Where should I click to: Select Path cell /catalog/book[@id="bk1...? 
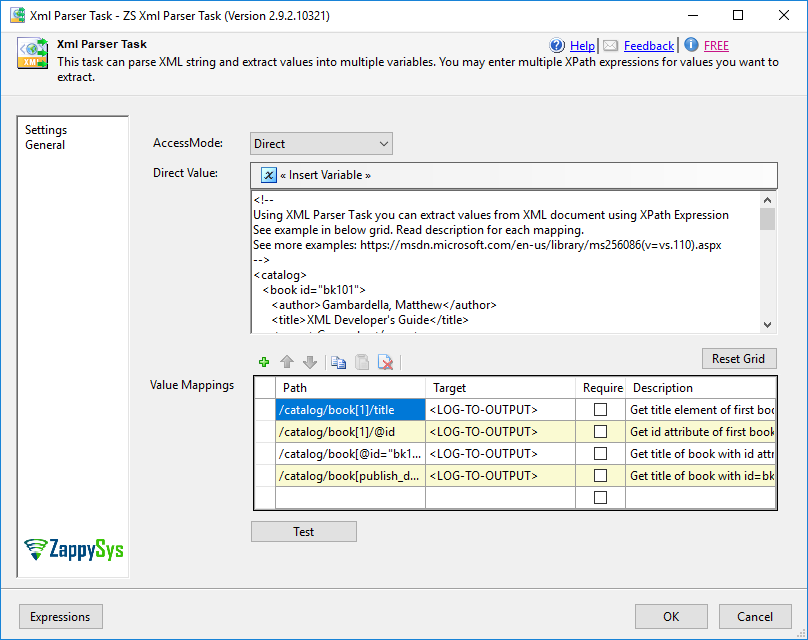[350, 454]
